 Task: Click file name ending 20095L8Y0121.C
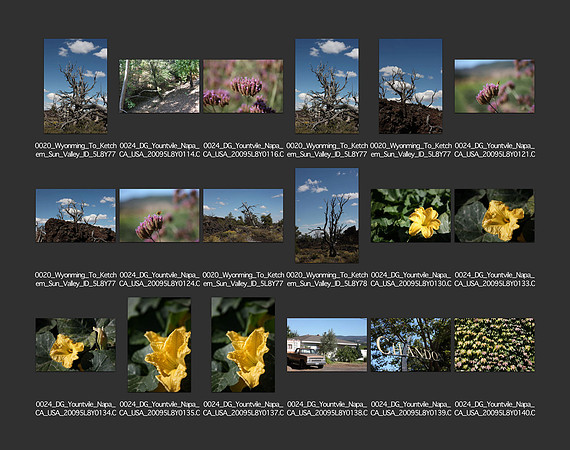(494, 150)
